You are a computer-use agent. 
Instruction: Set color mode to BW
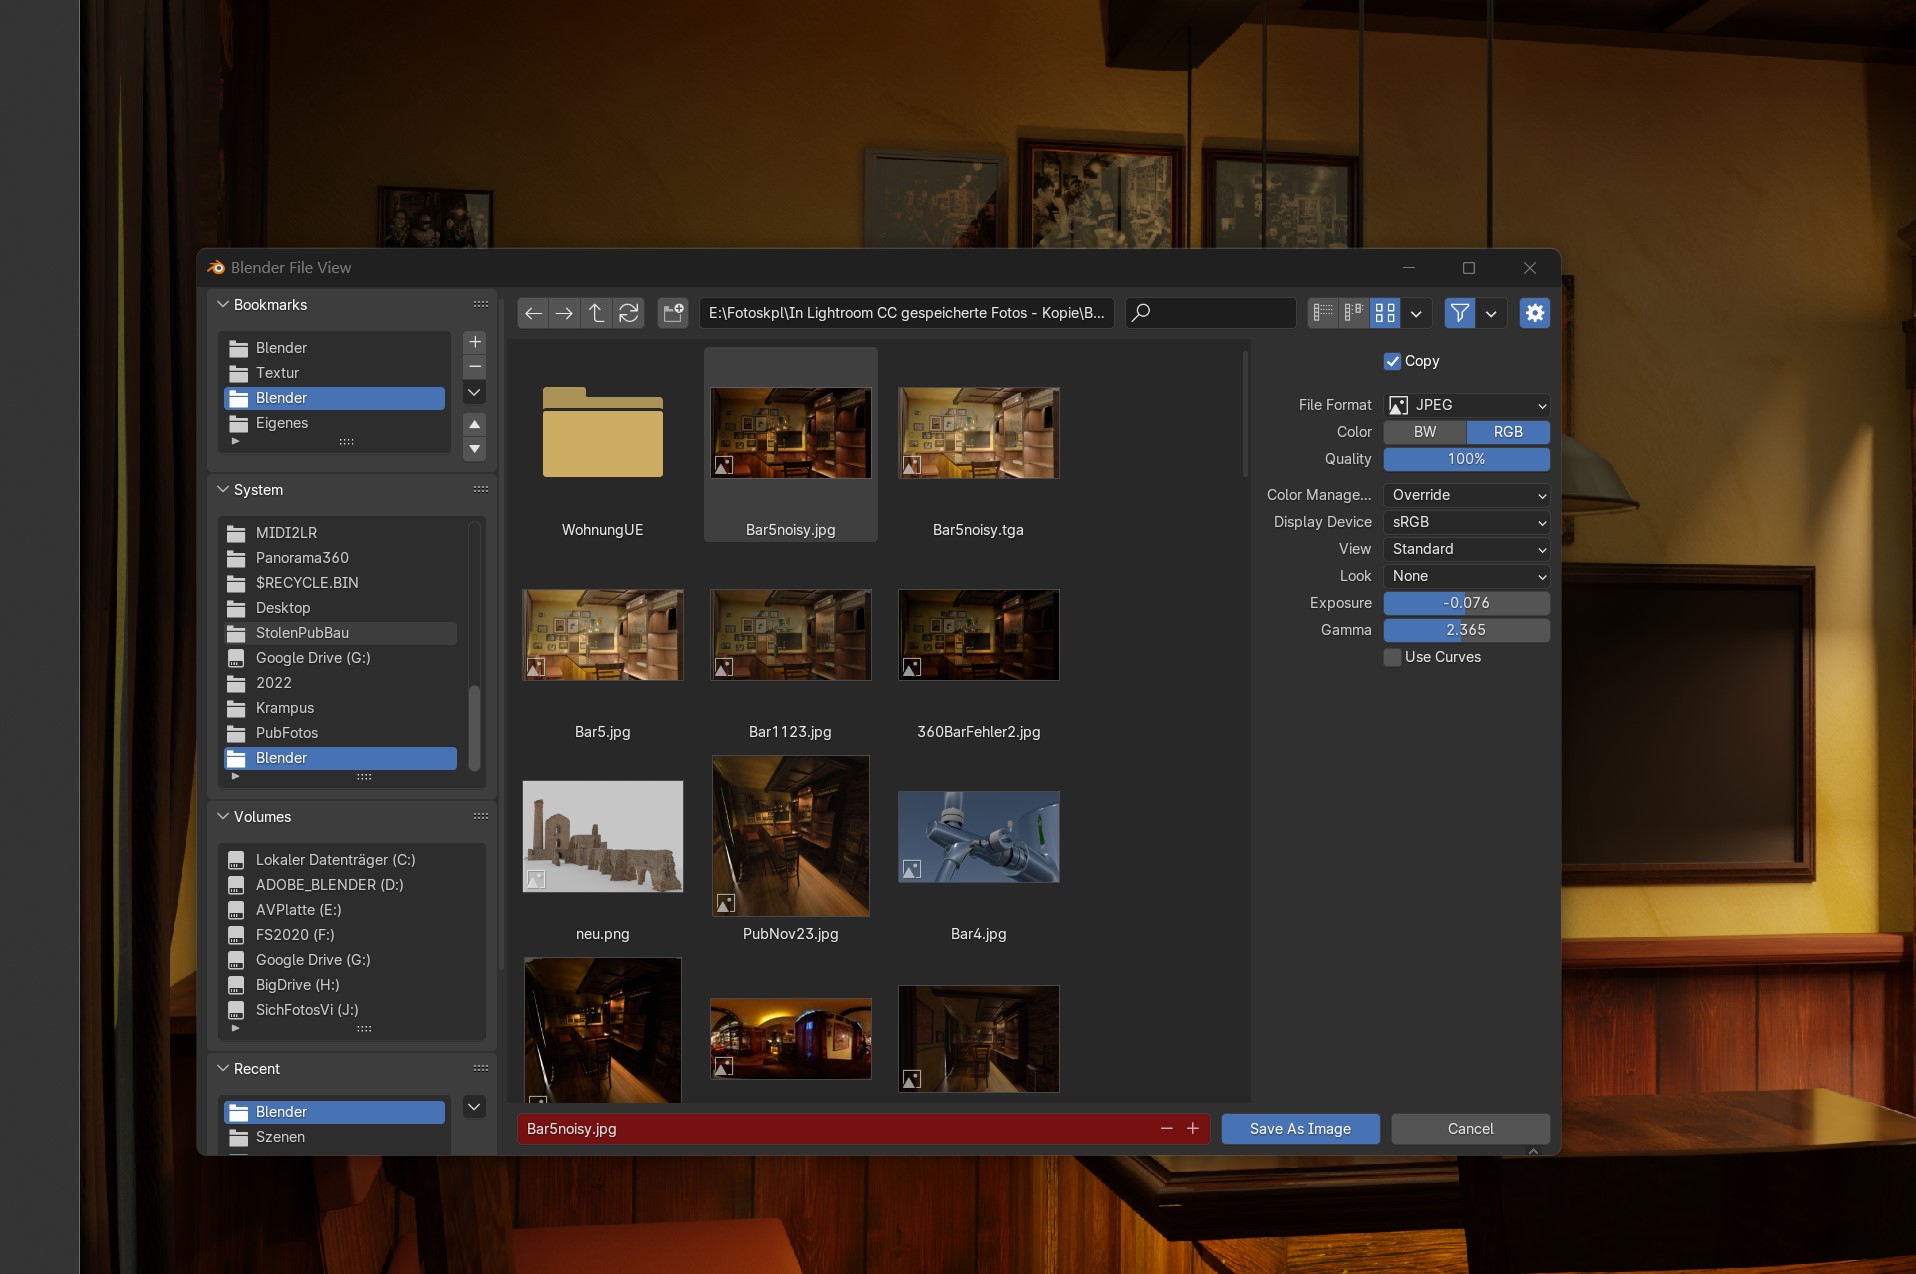pos(1424,432)
